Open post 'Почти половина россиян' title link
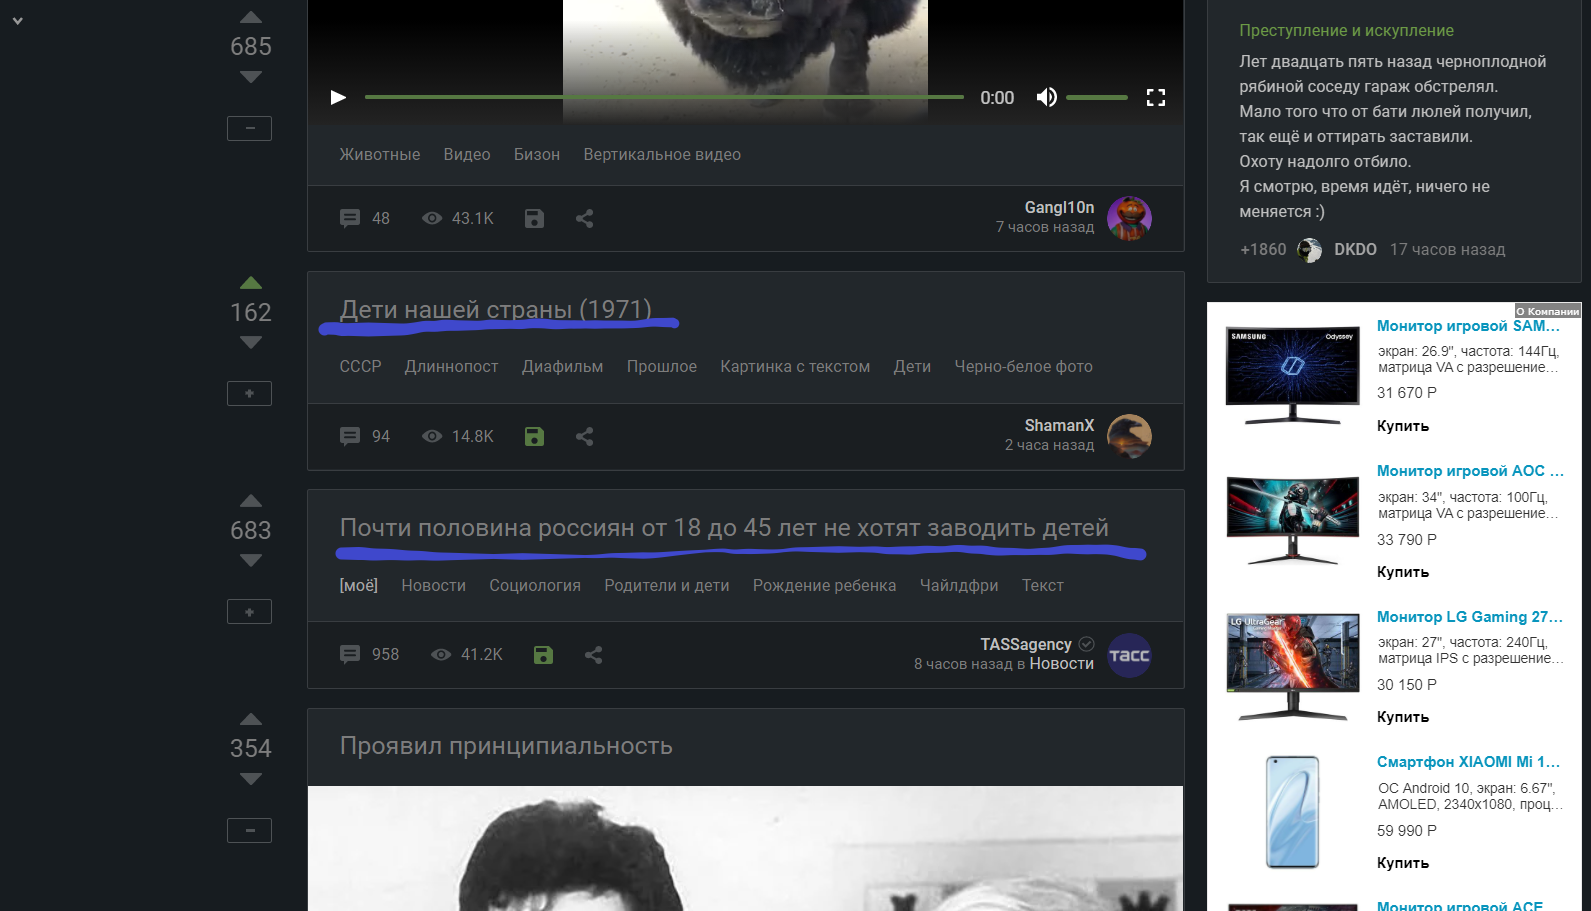1591x911 pixels. coord(723,528)
